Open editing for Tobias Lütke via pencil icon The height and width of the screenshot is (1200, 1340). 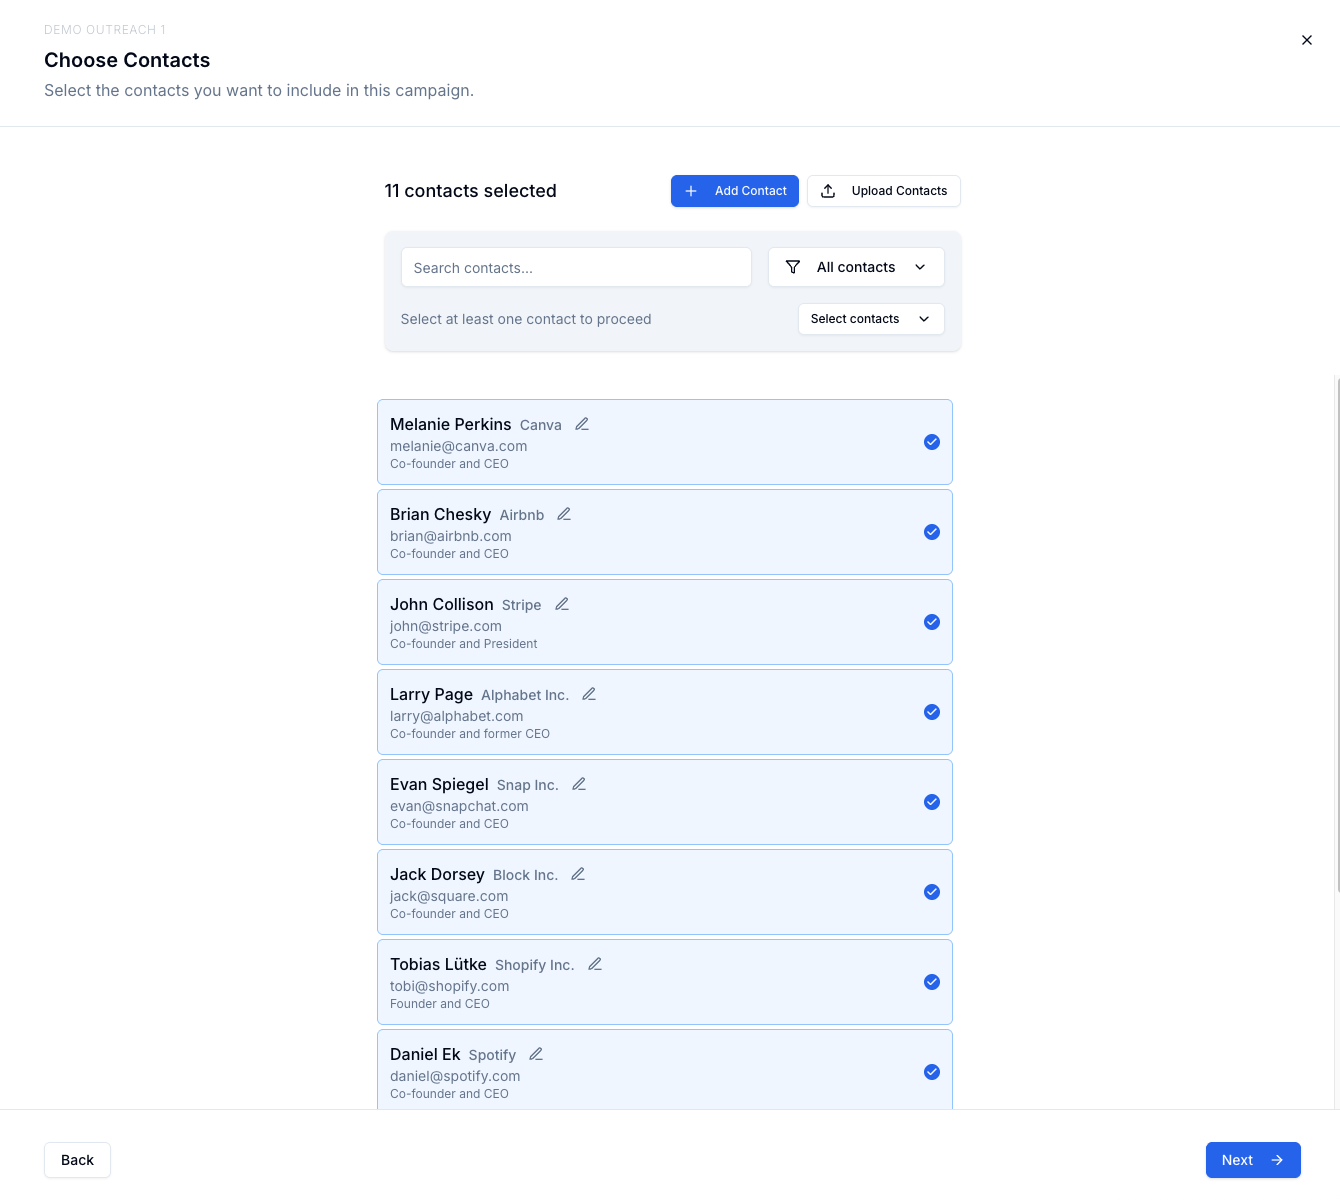[595, 964]
